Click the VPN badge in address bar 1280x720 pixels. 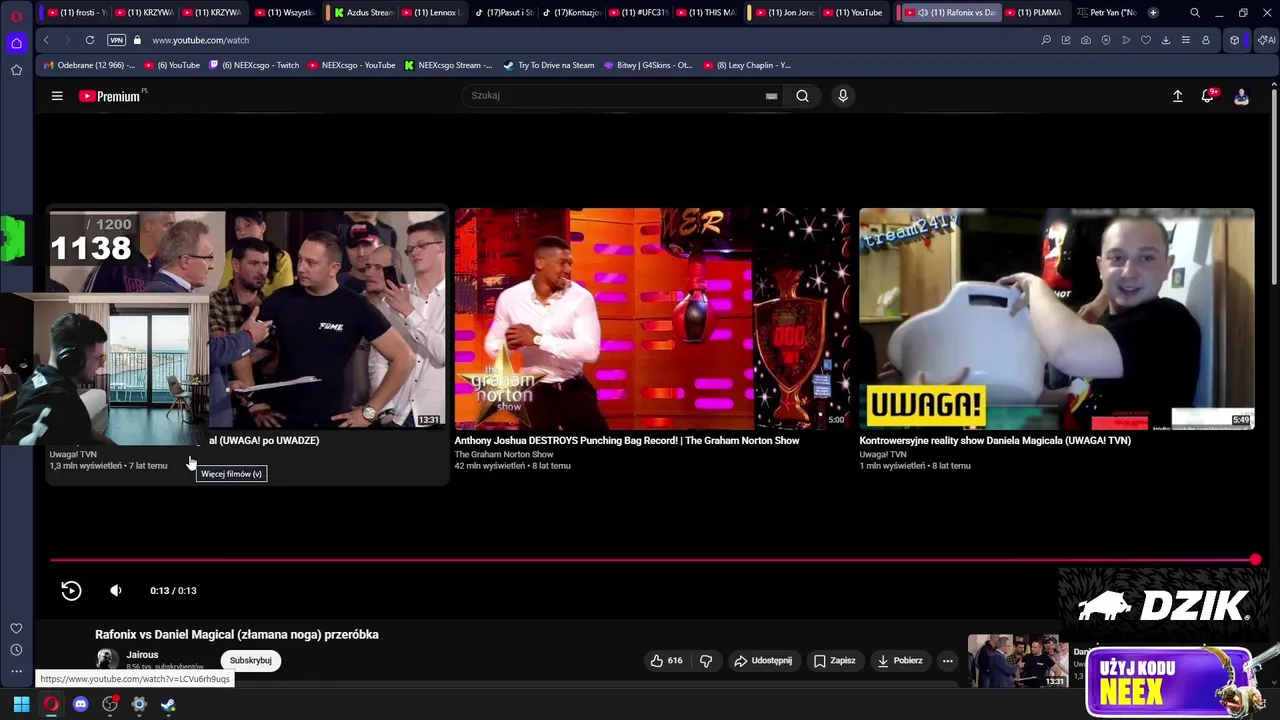point(116,40)
